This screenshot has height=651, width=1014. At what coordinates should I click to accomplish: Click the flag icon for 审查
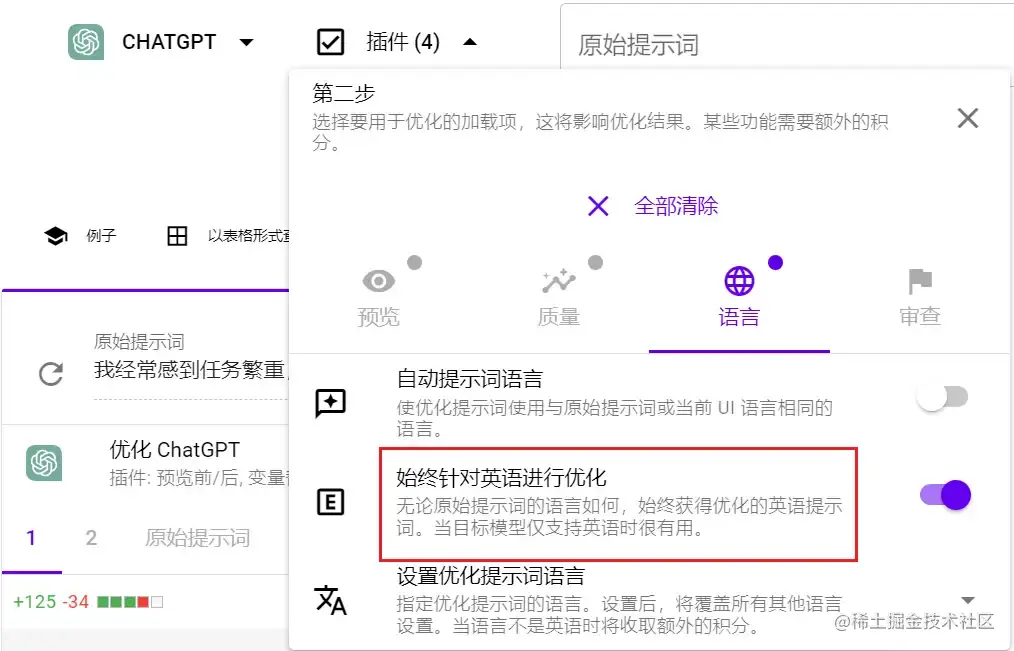(x=920, y=281)
